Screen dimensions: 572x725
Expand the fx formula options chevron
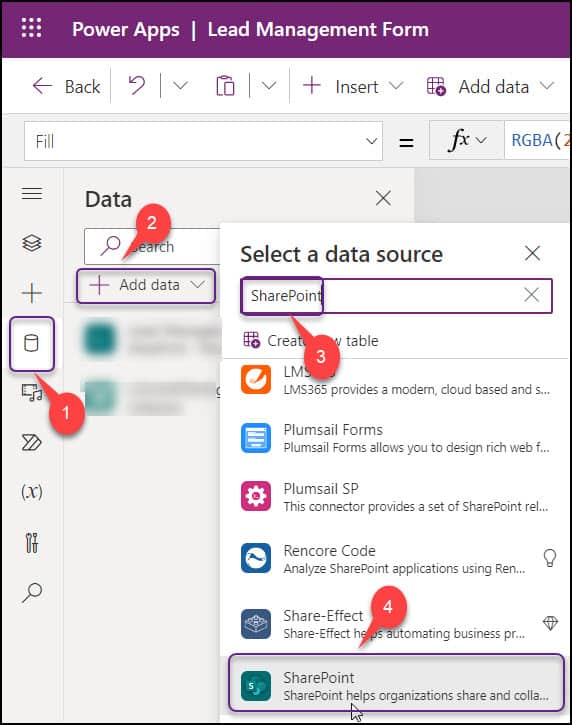coord(481,140)
